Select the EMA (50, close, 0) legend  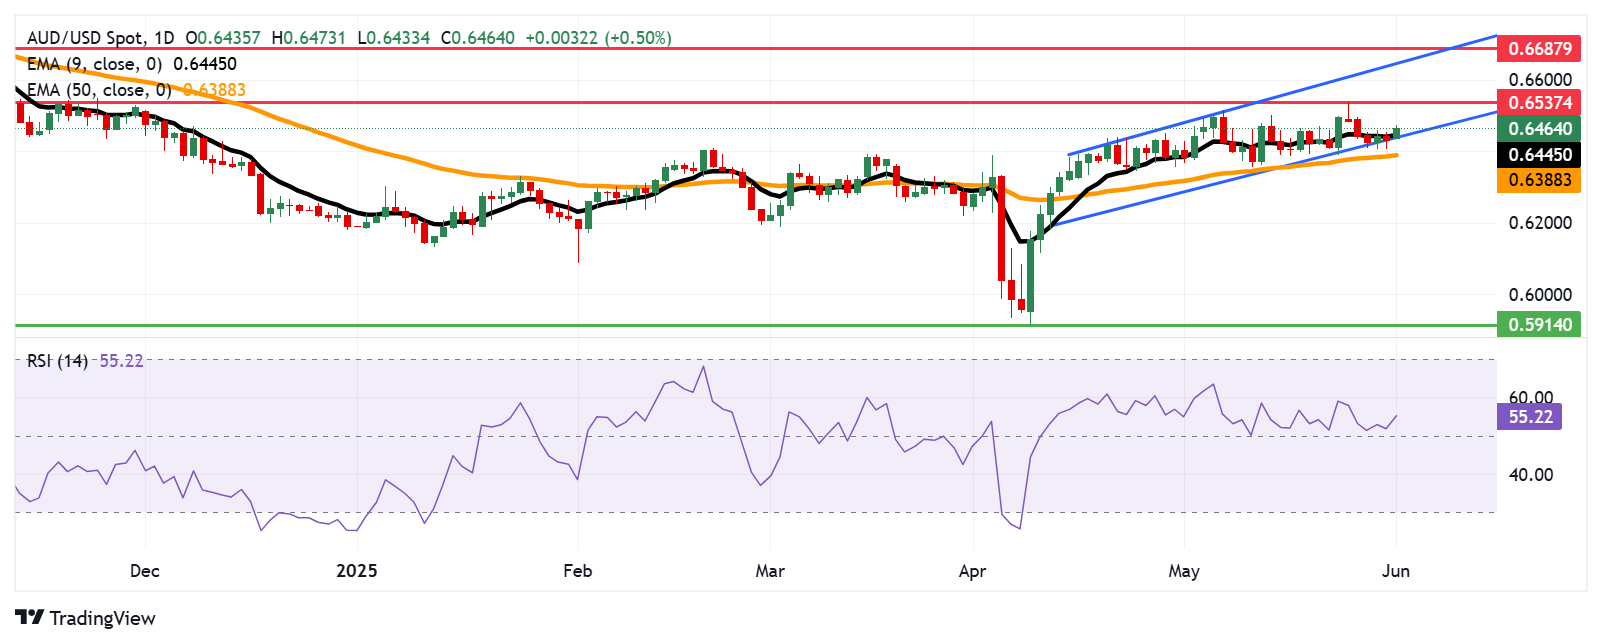tap(98, 90)
